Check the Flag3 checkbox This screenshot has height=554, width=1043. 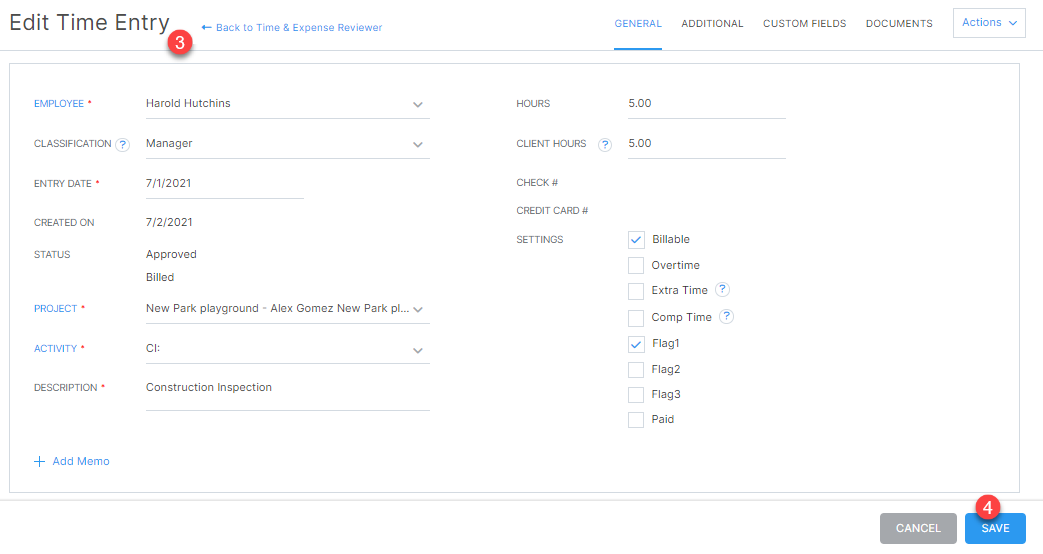pos(636,394)
